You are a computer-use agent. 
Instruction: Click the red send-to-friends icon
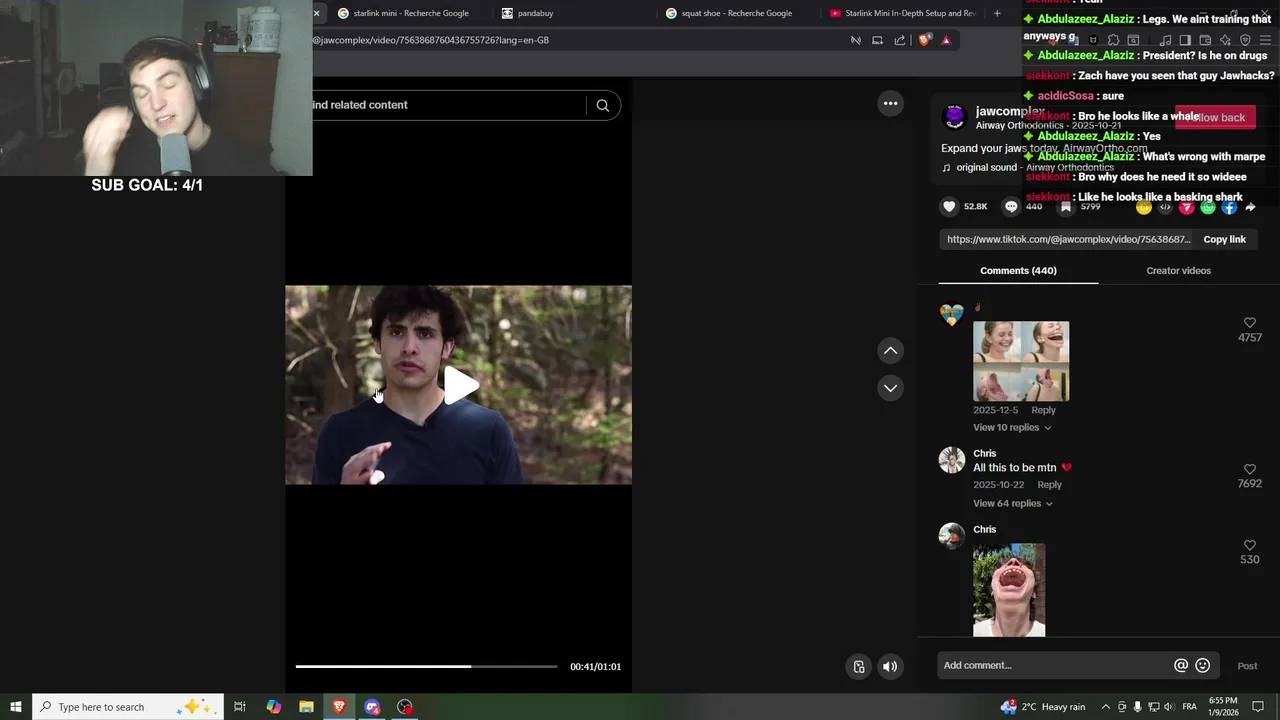[1186, 207]
